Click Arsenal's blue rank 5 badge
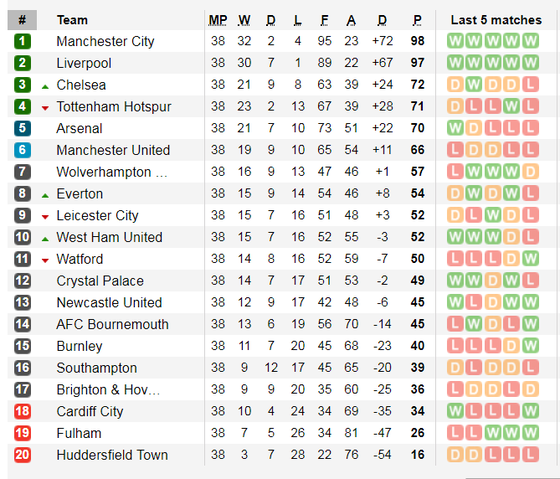This screenshot has height=479, width=560. (22, 128)
